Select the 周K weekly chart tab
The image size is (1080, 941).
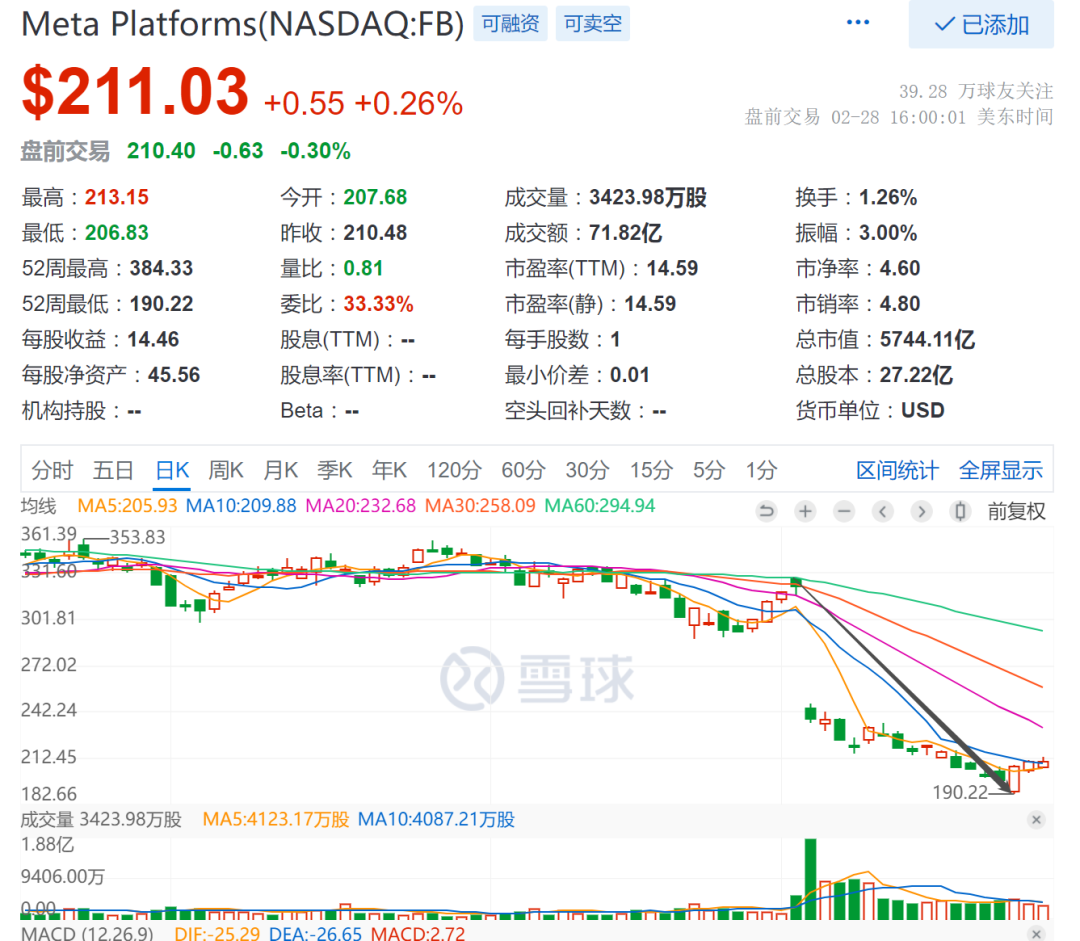(x=226, y=471)
